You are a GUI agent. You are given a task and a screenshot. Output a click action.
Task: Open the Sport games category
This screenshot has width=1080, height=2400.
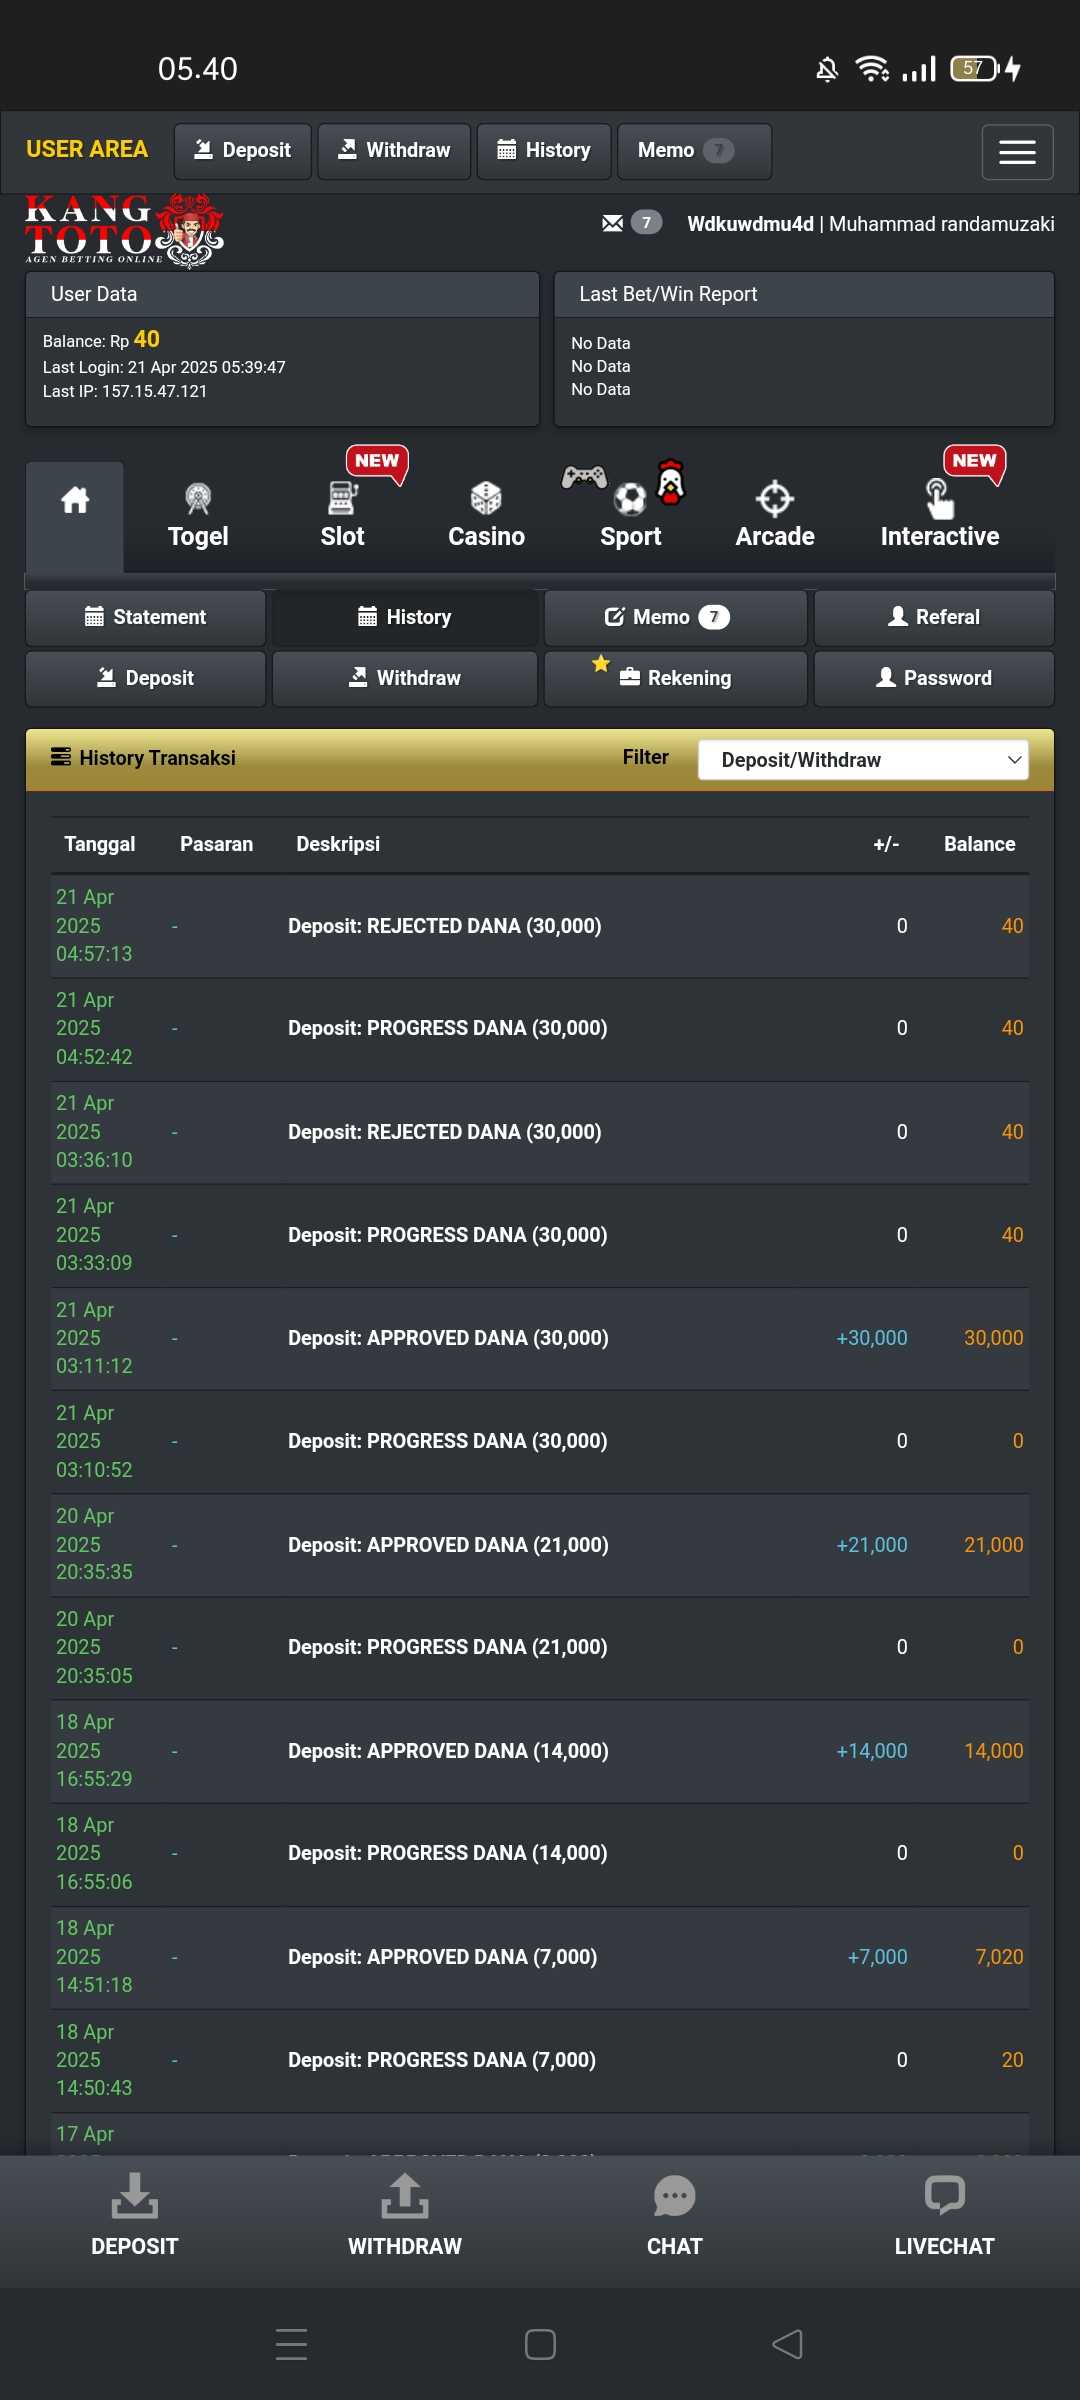pos(630,517)
